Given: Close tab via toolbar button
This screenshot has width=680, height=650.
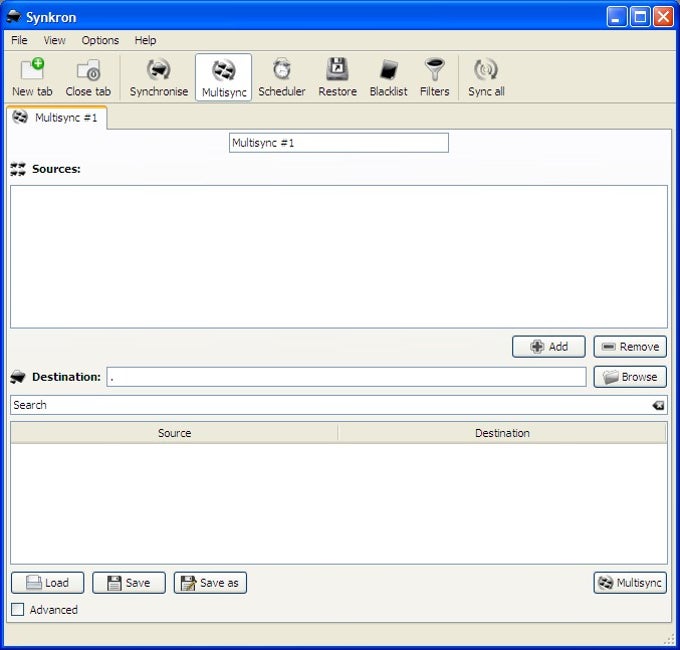Looking at the screenshot, I should 88,77.
